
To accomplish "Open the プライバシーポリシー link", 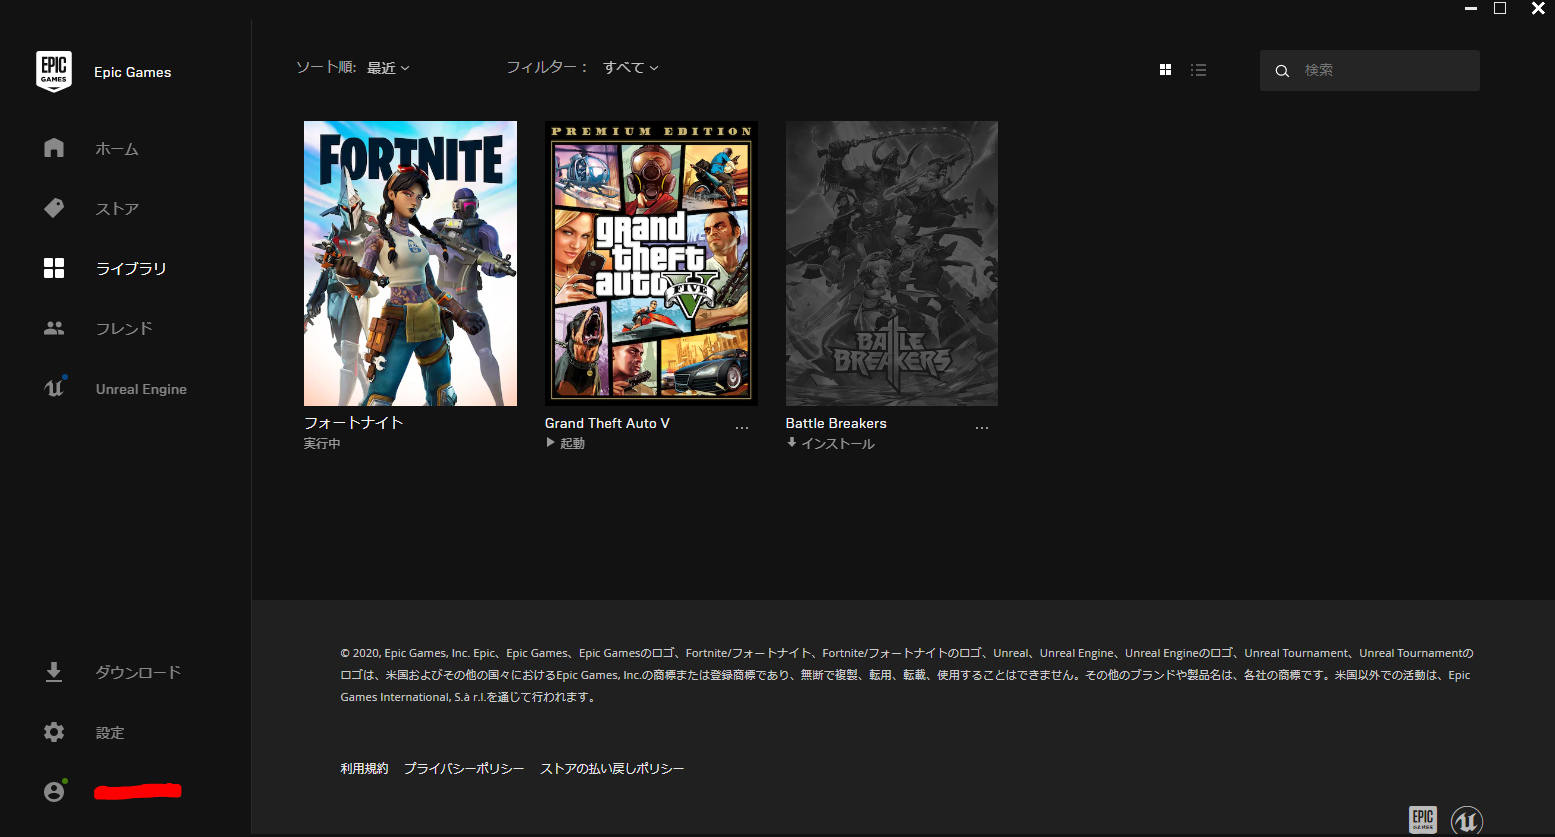I will [x=464, y=768].
